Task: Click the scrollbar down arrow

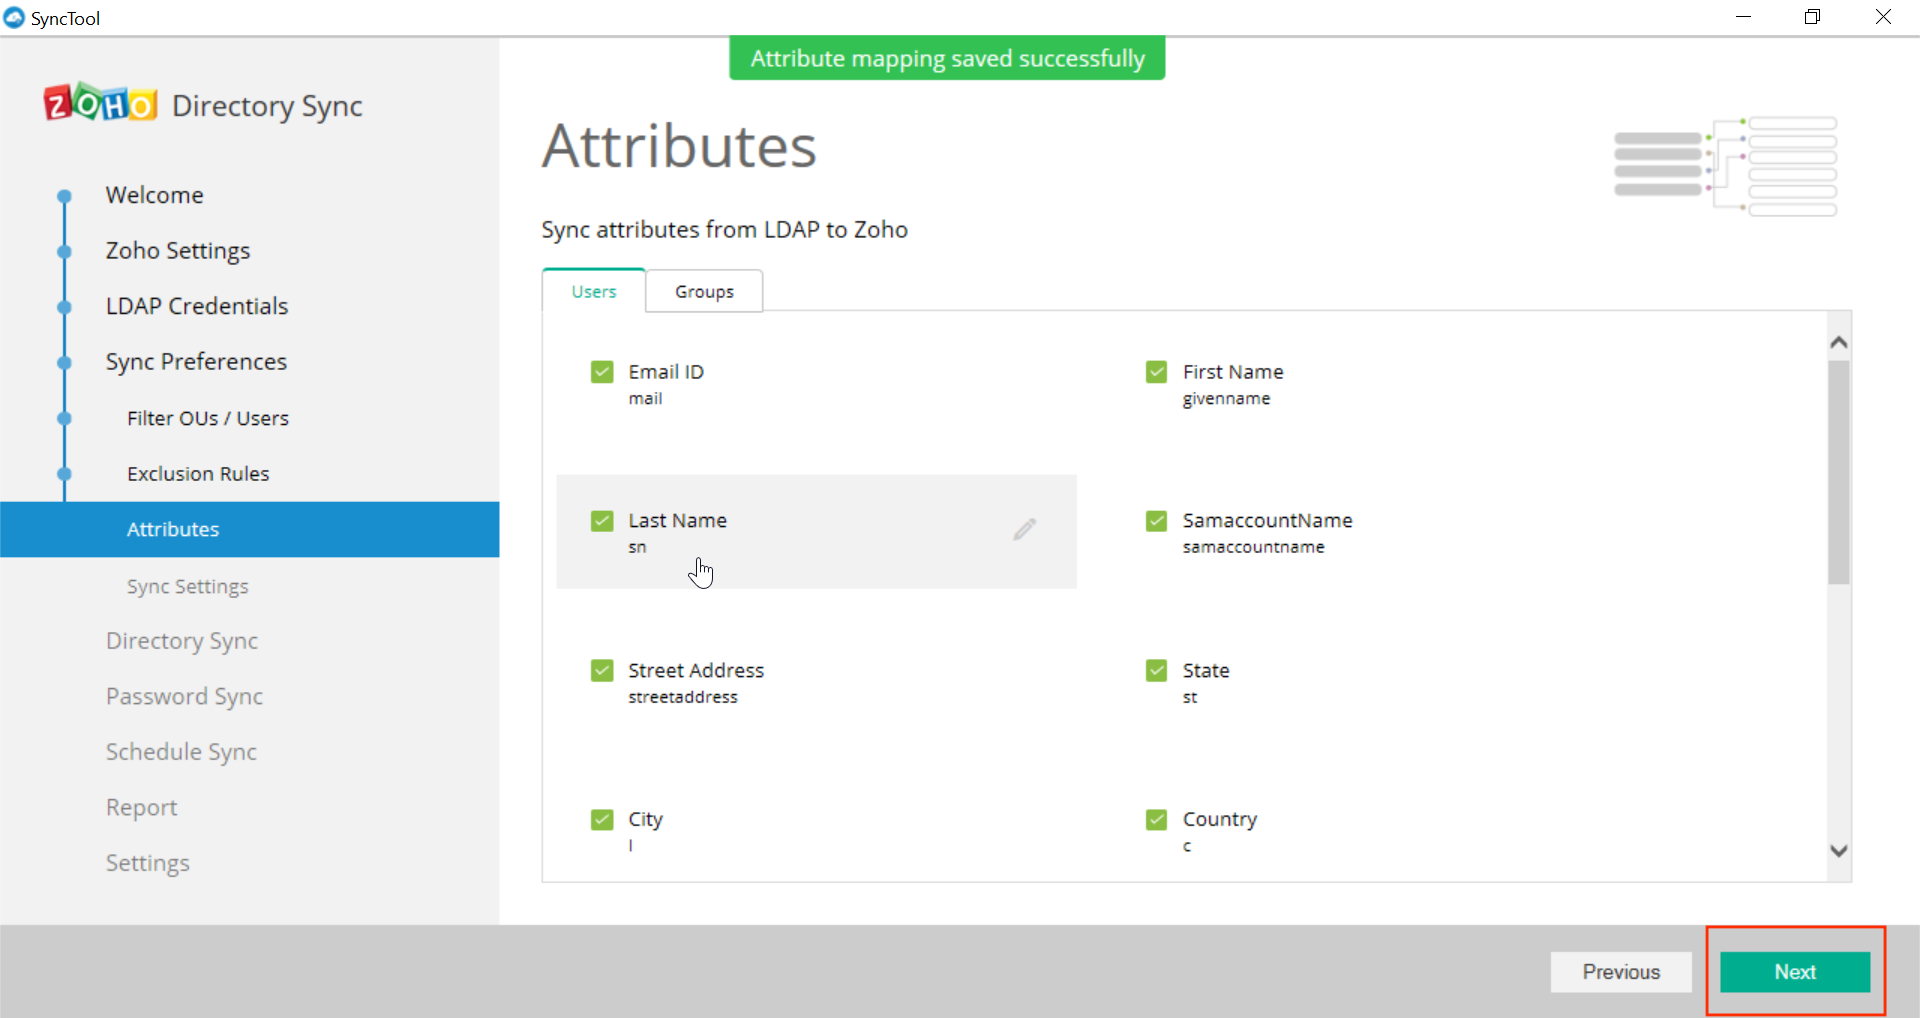Action: (1838, 851)
